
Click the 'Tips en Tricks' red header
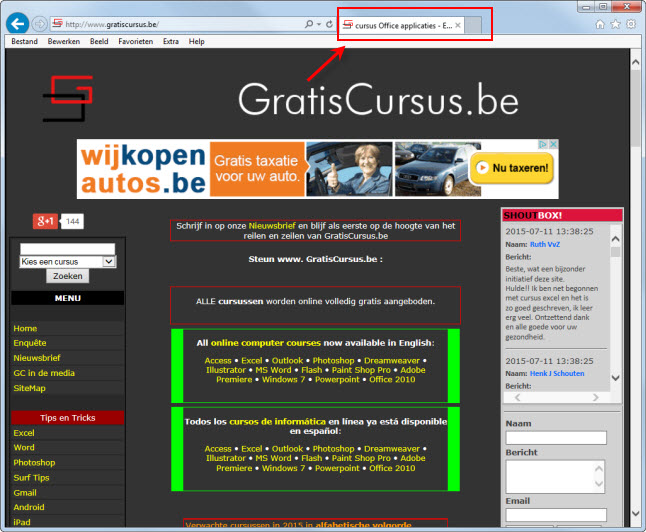pyautogui.click(x=68, y=418)
